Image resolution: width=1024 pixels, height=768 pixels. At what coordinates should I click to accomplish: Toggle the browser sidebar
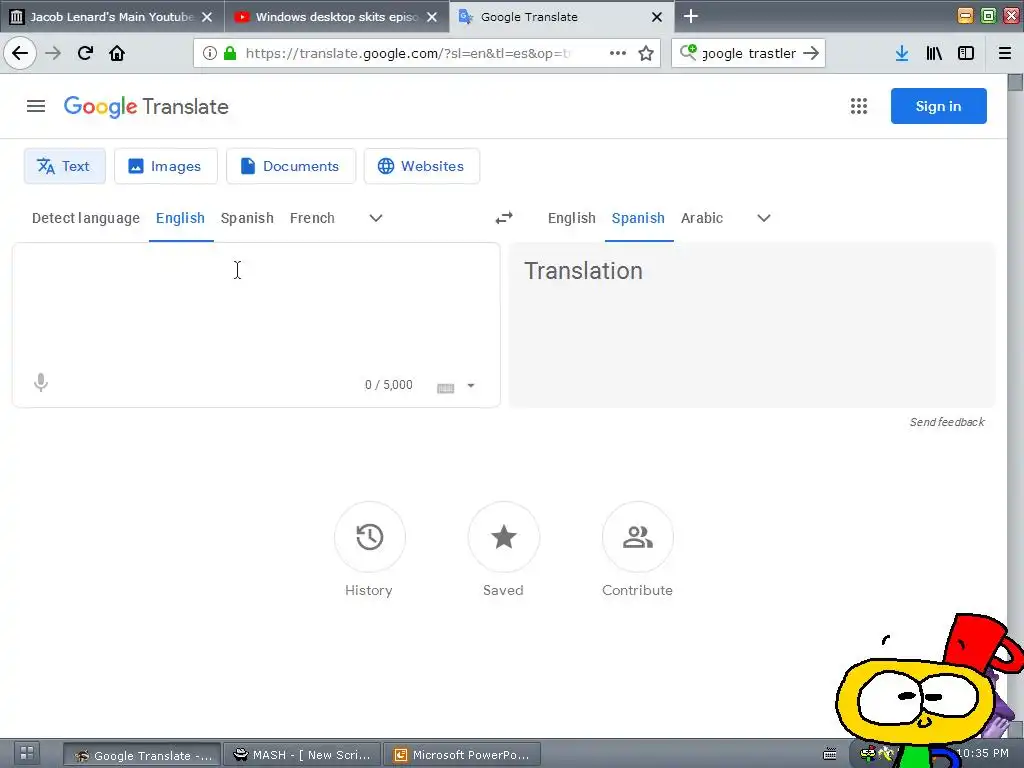point(966,53)
